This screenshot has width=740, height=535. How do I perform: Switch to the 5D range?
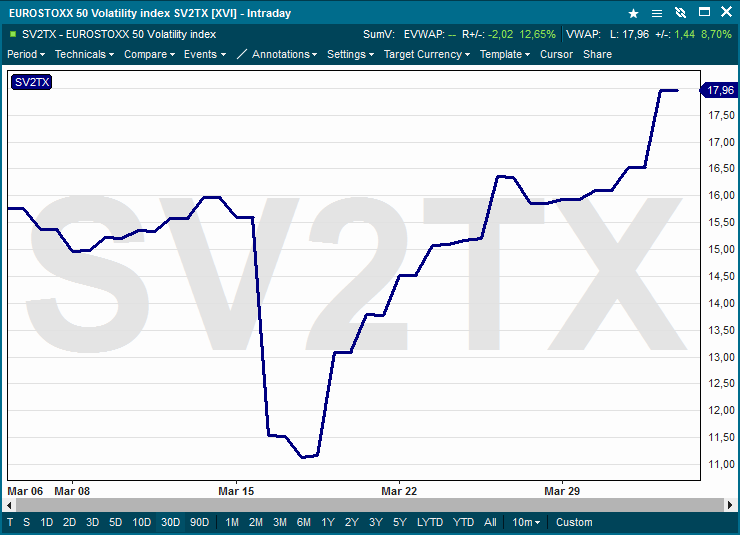click(116, 522)
